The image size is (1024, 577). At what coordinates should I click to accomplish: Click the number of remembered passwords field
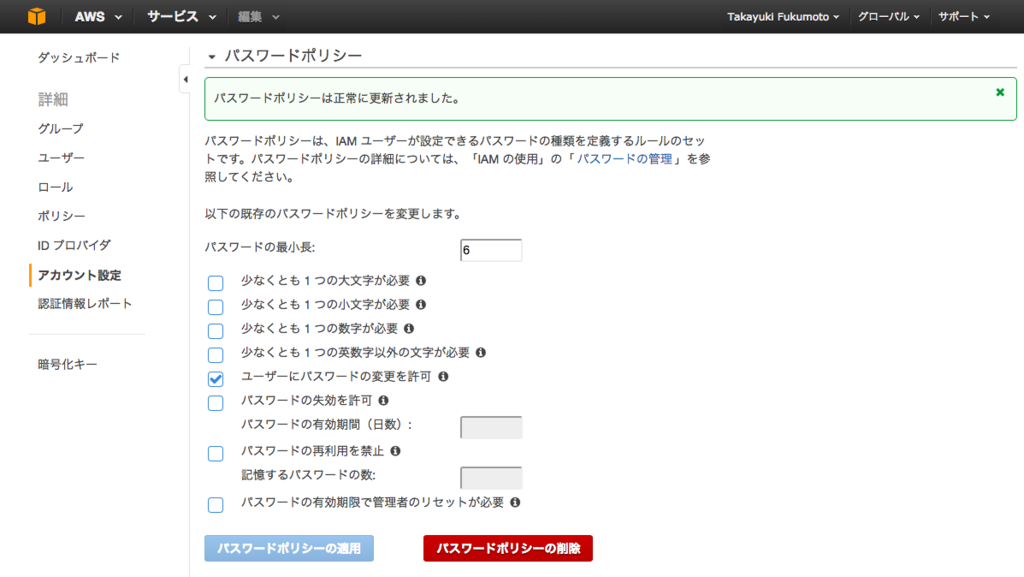pyautogui.click(x=491, y=478)
